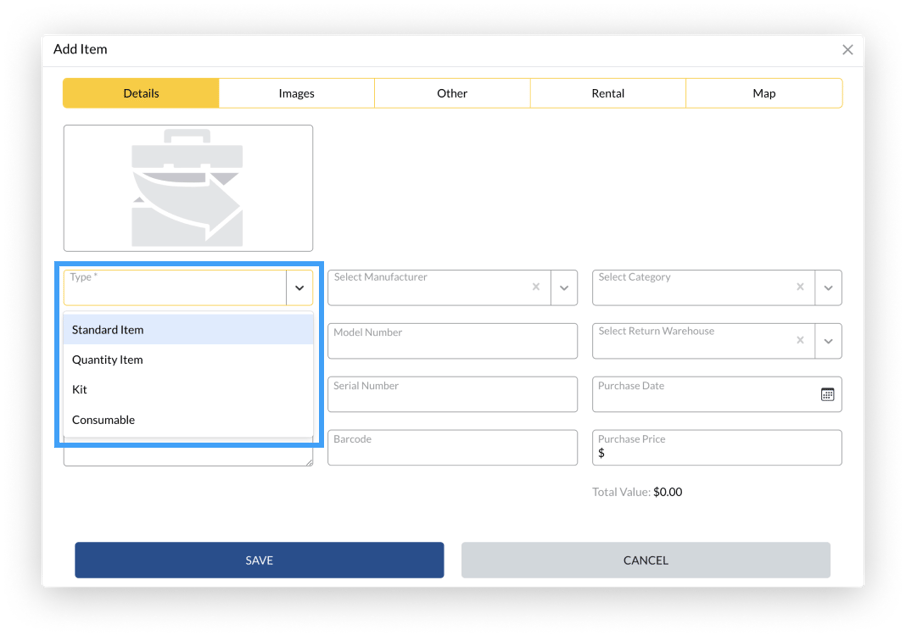Clear the Select Category field
906x636 pixels.
tap(800, 287)
